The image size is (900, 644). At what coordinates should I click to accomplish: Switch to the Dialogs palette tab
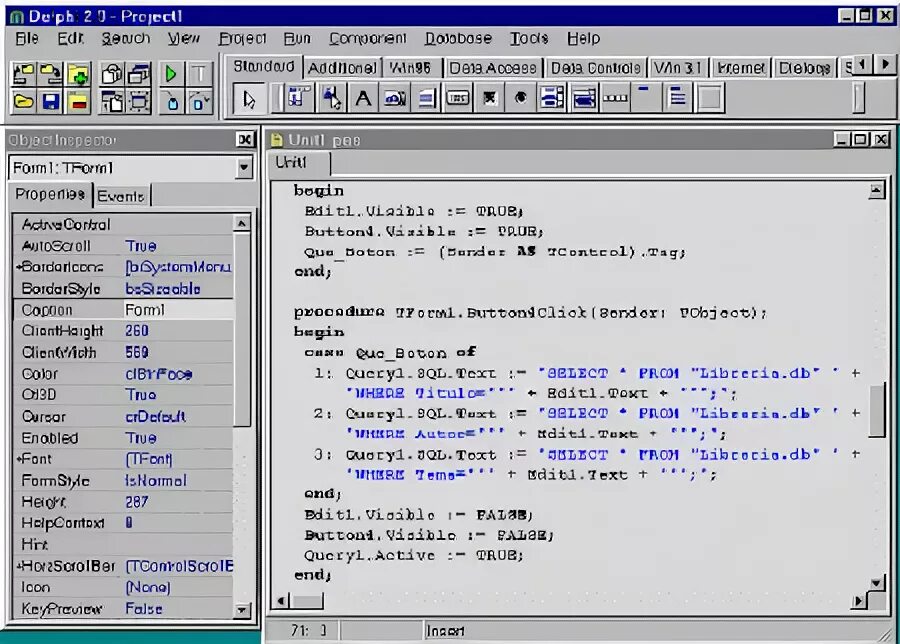(x=804, y=68)
